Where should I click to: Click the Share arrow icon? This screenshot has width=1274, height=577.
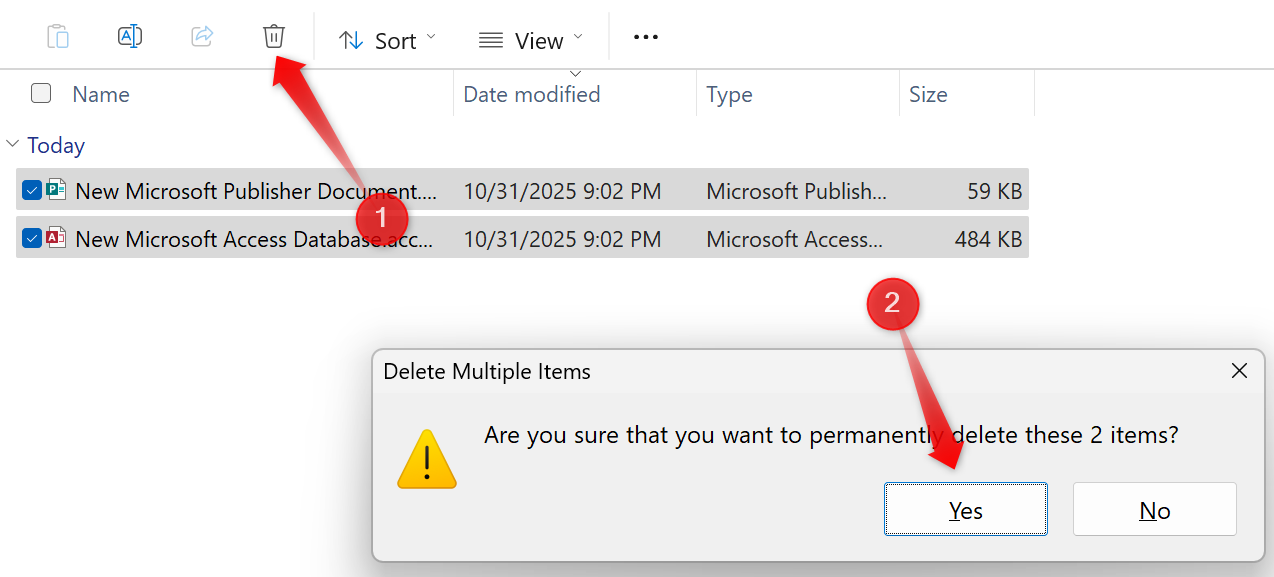click(202, 37)
